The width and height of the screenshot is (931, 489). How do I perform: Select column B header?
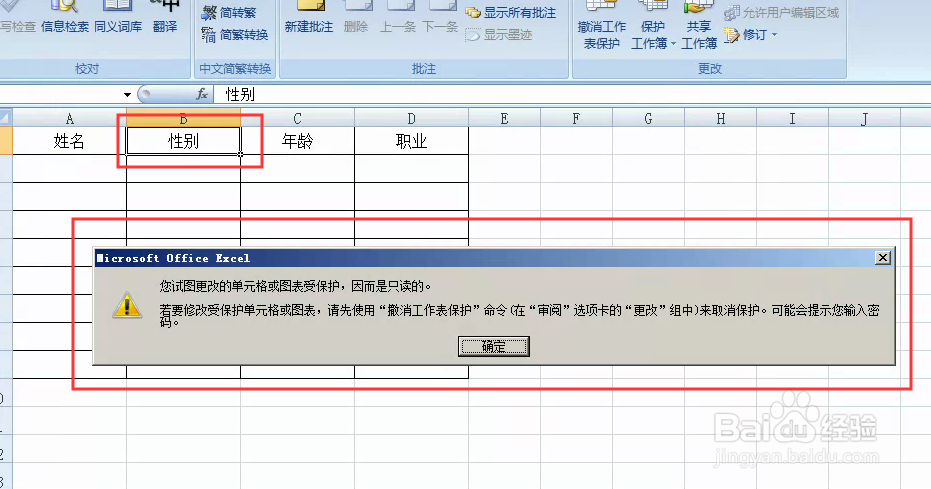183,118
